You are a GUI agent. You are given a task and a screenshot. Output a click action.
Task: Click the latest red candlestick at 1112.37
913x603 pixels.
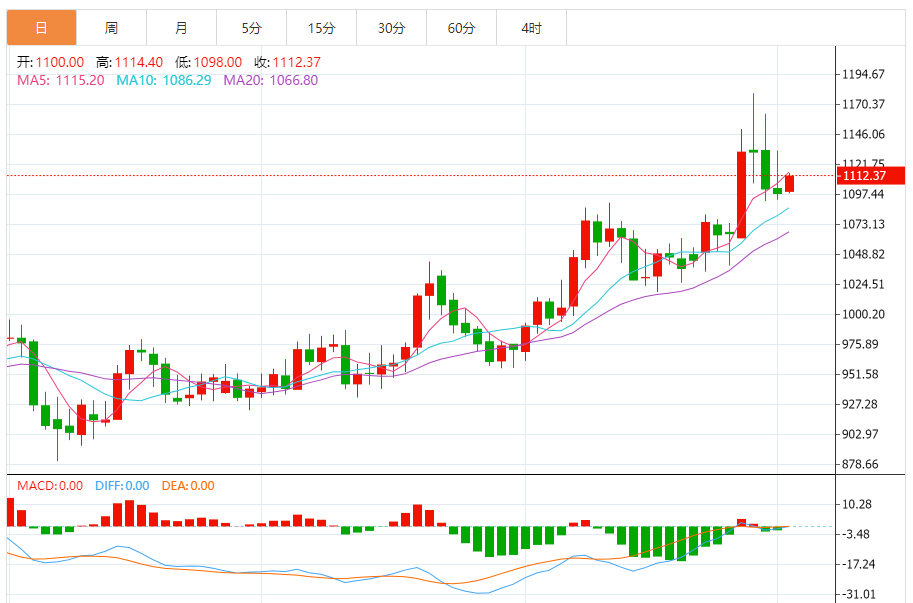790,183
